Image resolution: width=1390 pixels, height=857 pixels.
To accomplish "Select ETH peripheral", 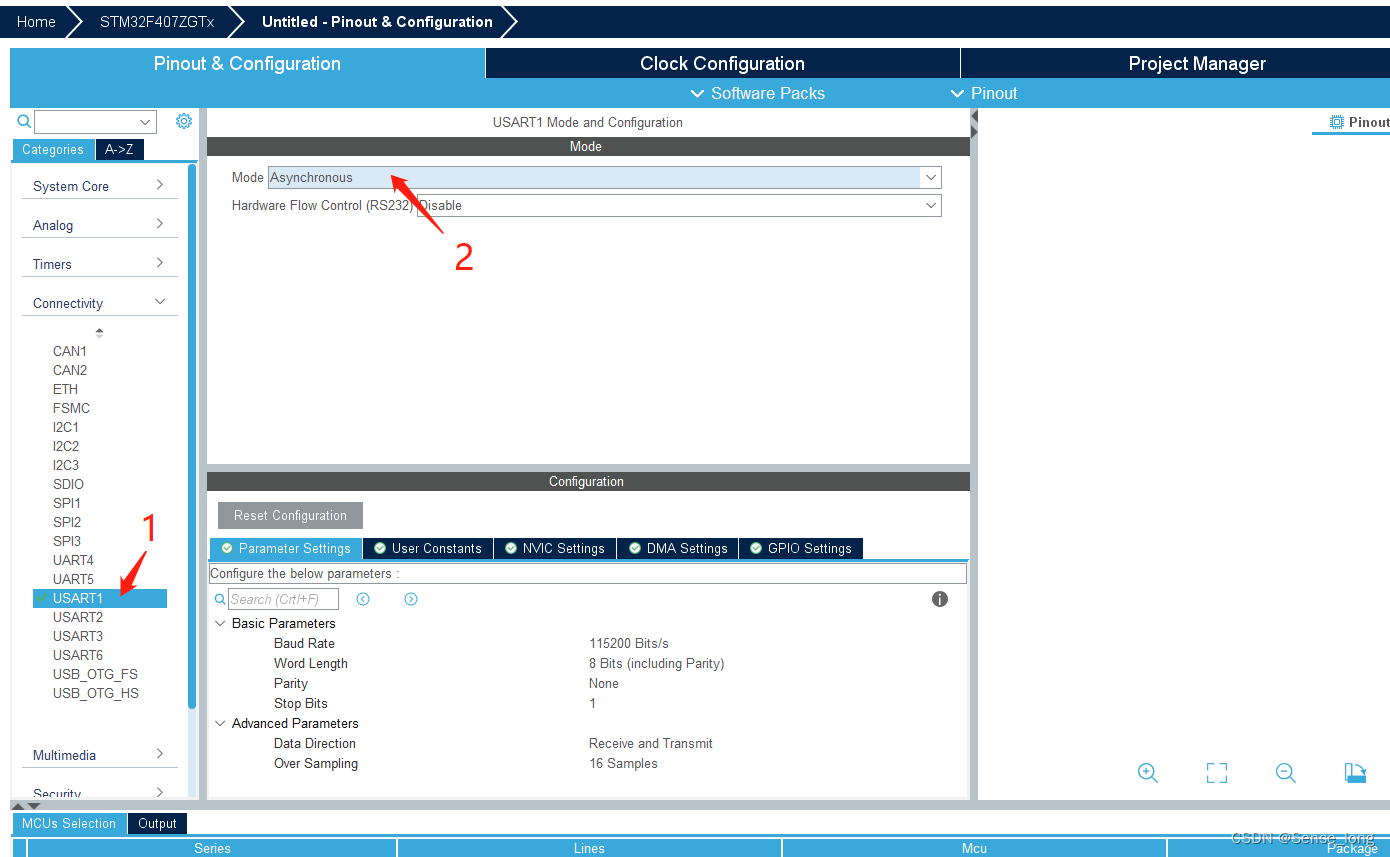I will pyautogui.click(x=65, y=389).
